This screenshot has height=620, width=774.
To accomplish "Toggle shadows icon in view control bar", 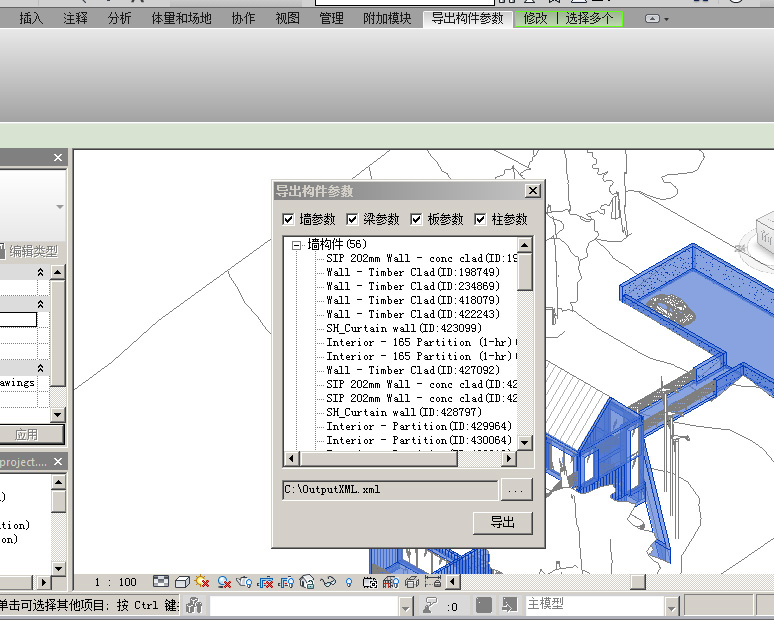I will click(x=224, y=582).
